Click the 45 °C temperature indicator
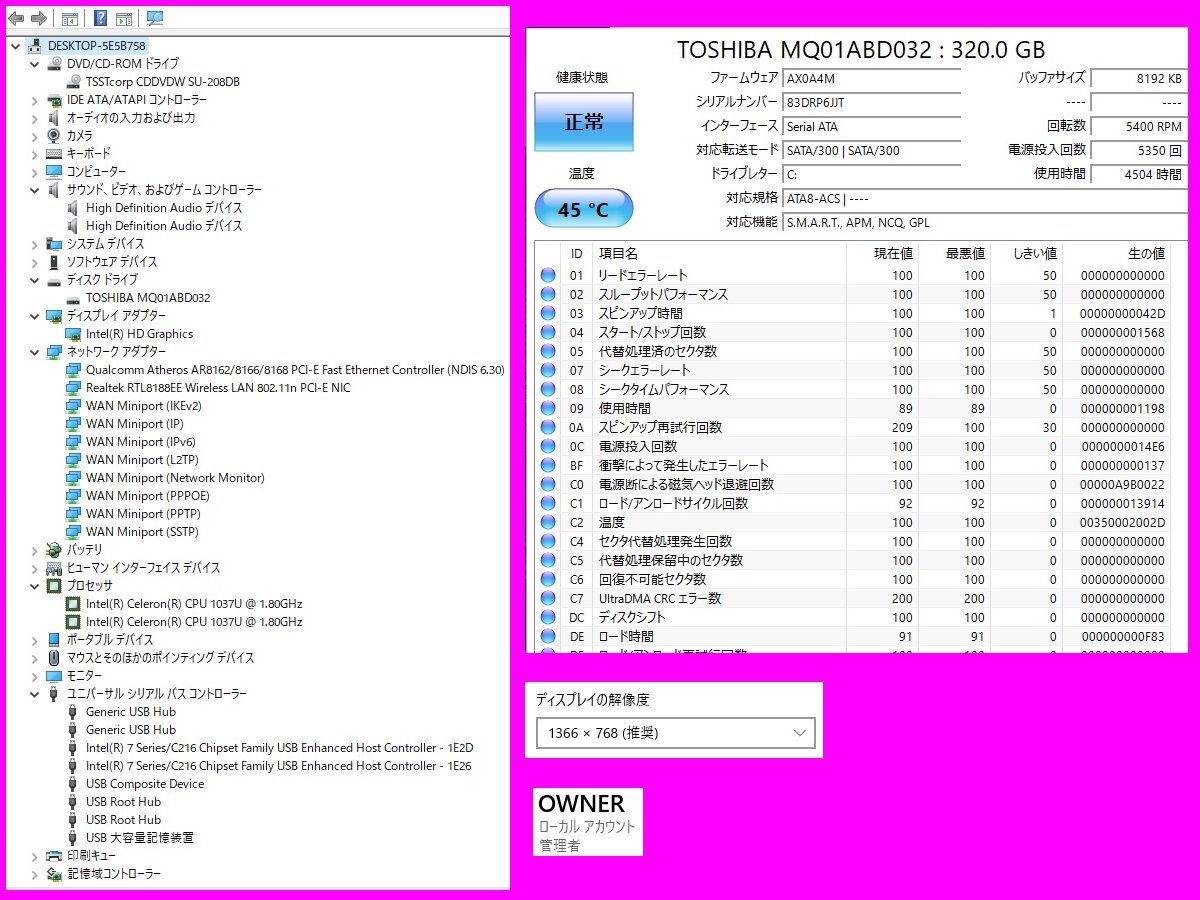 (584, 209)
